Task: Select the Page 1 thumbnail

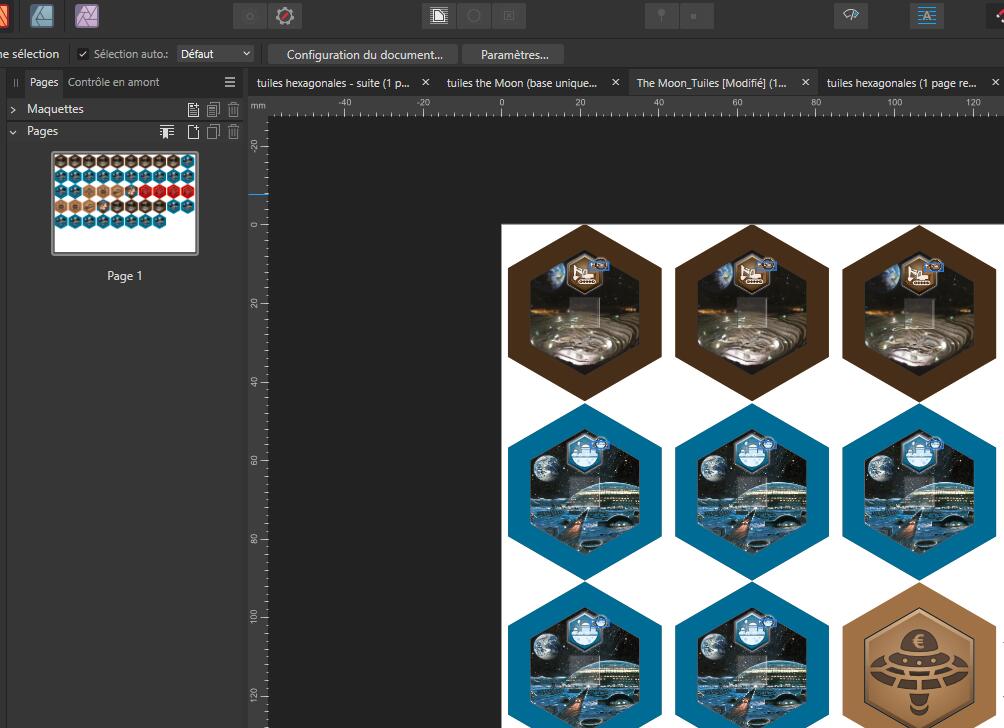Action: (125, 203)
